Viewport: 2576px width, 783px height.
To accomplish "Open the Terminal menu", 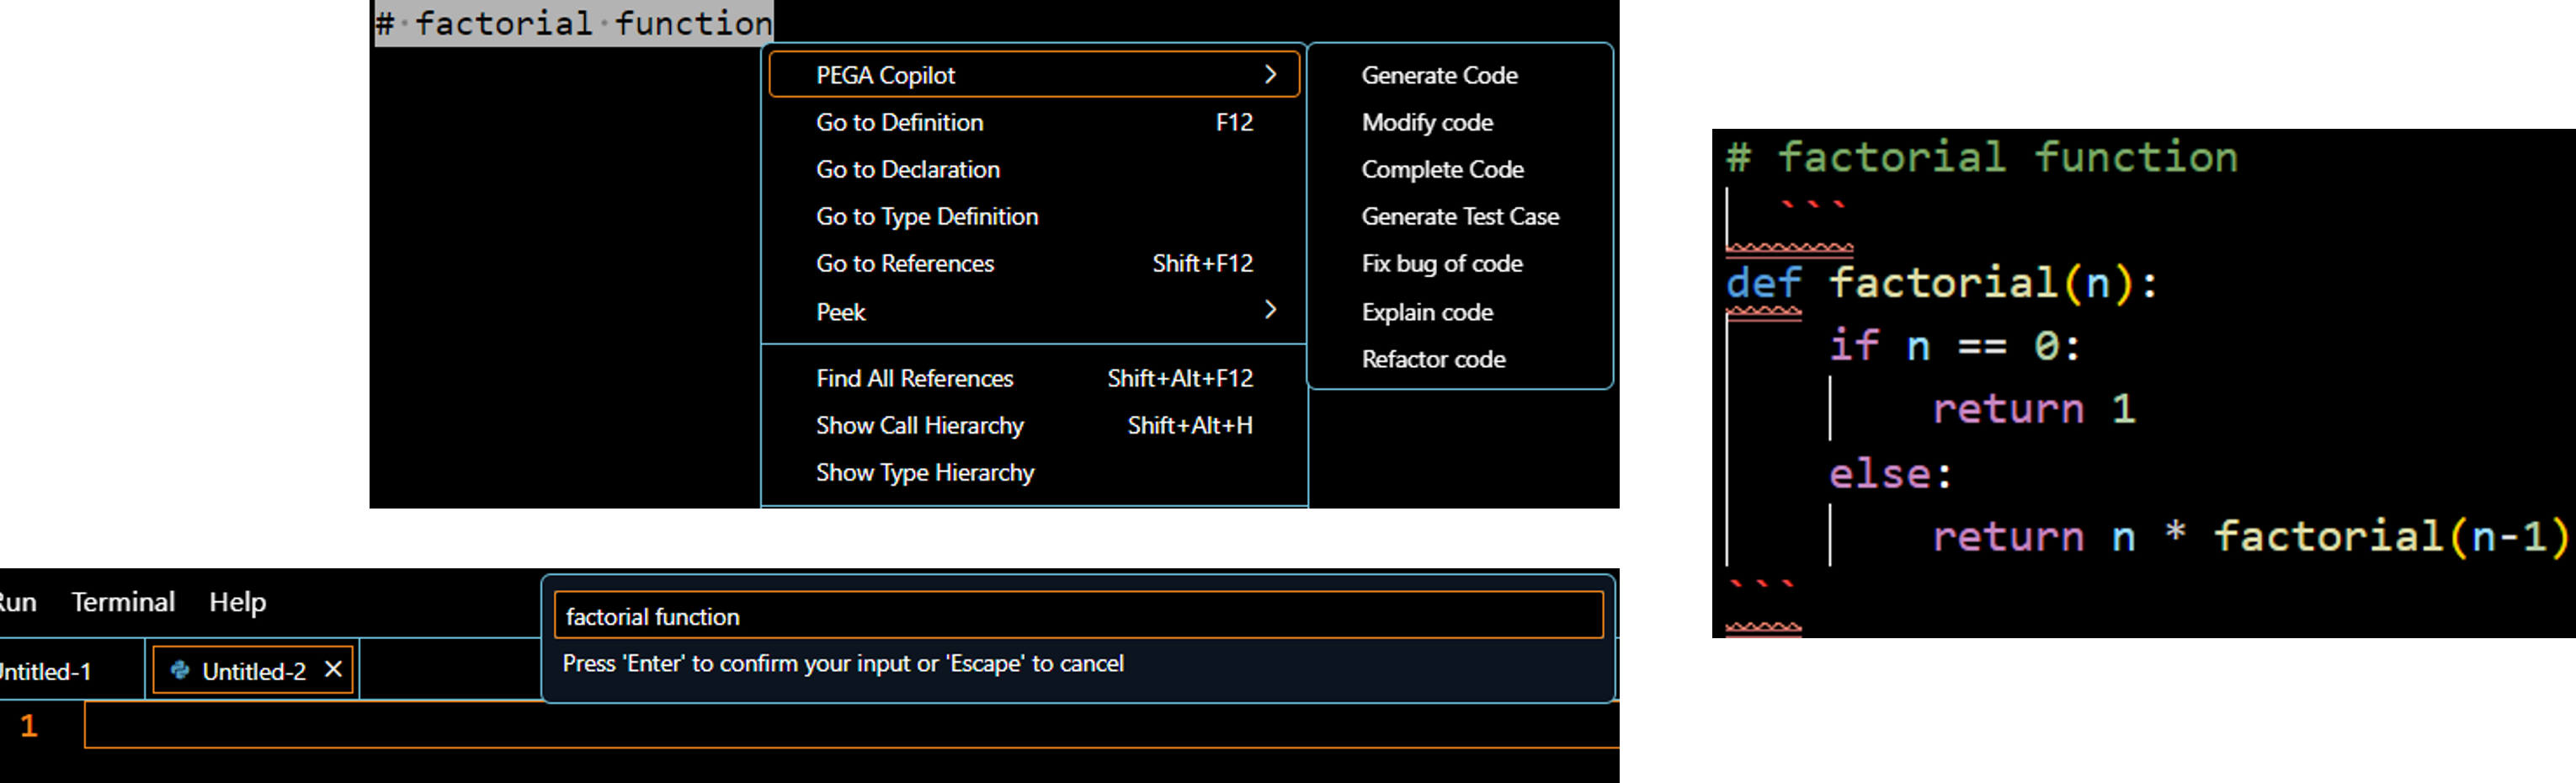I will (x=123, y=602).
